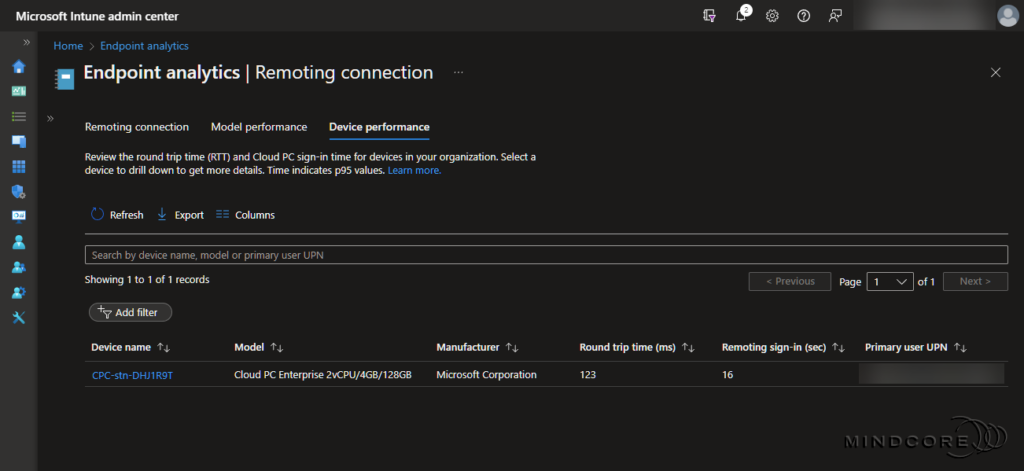Open the Troubleshooting wrench icon in the sidebar
The width and height of the screenshot is (1024, 471).
[19, 317]
